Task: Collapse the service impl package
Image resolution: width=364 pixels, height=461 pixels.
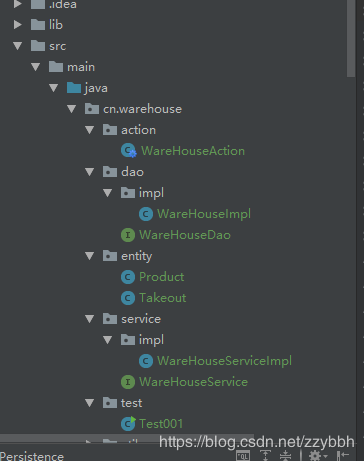Action: coord(108,340)
